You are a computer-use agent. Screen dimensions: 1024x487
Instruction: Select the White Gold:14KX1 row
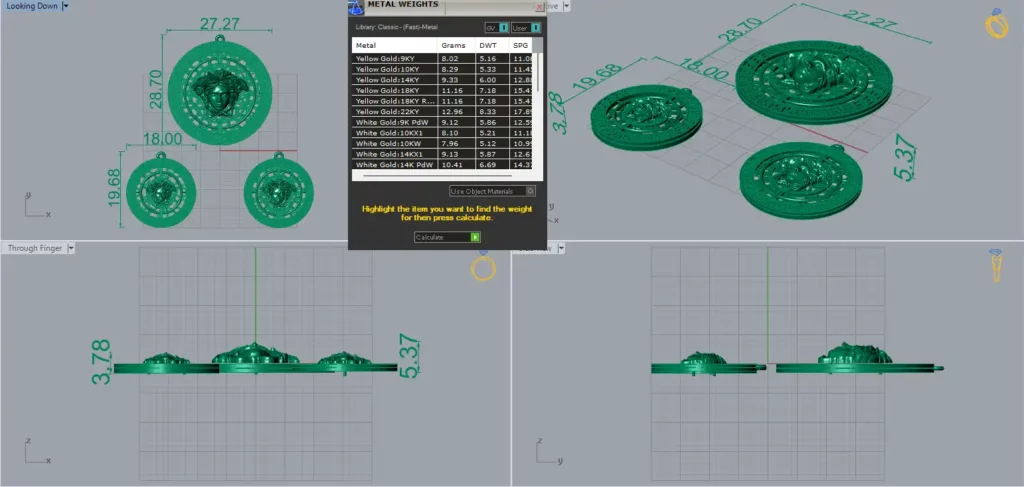tap(442, 155)
